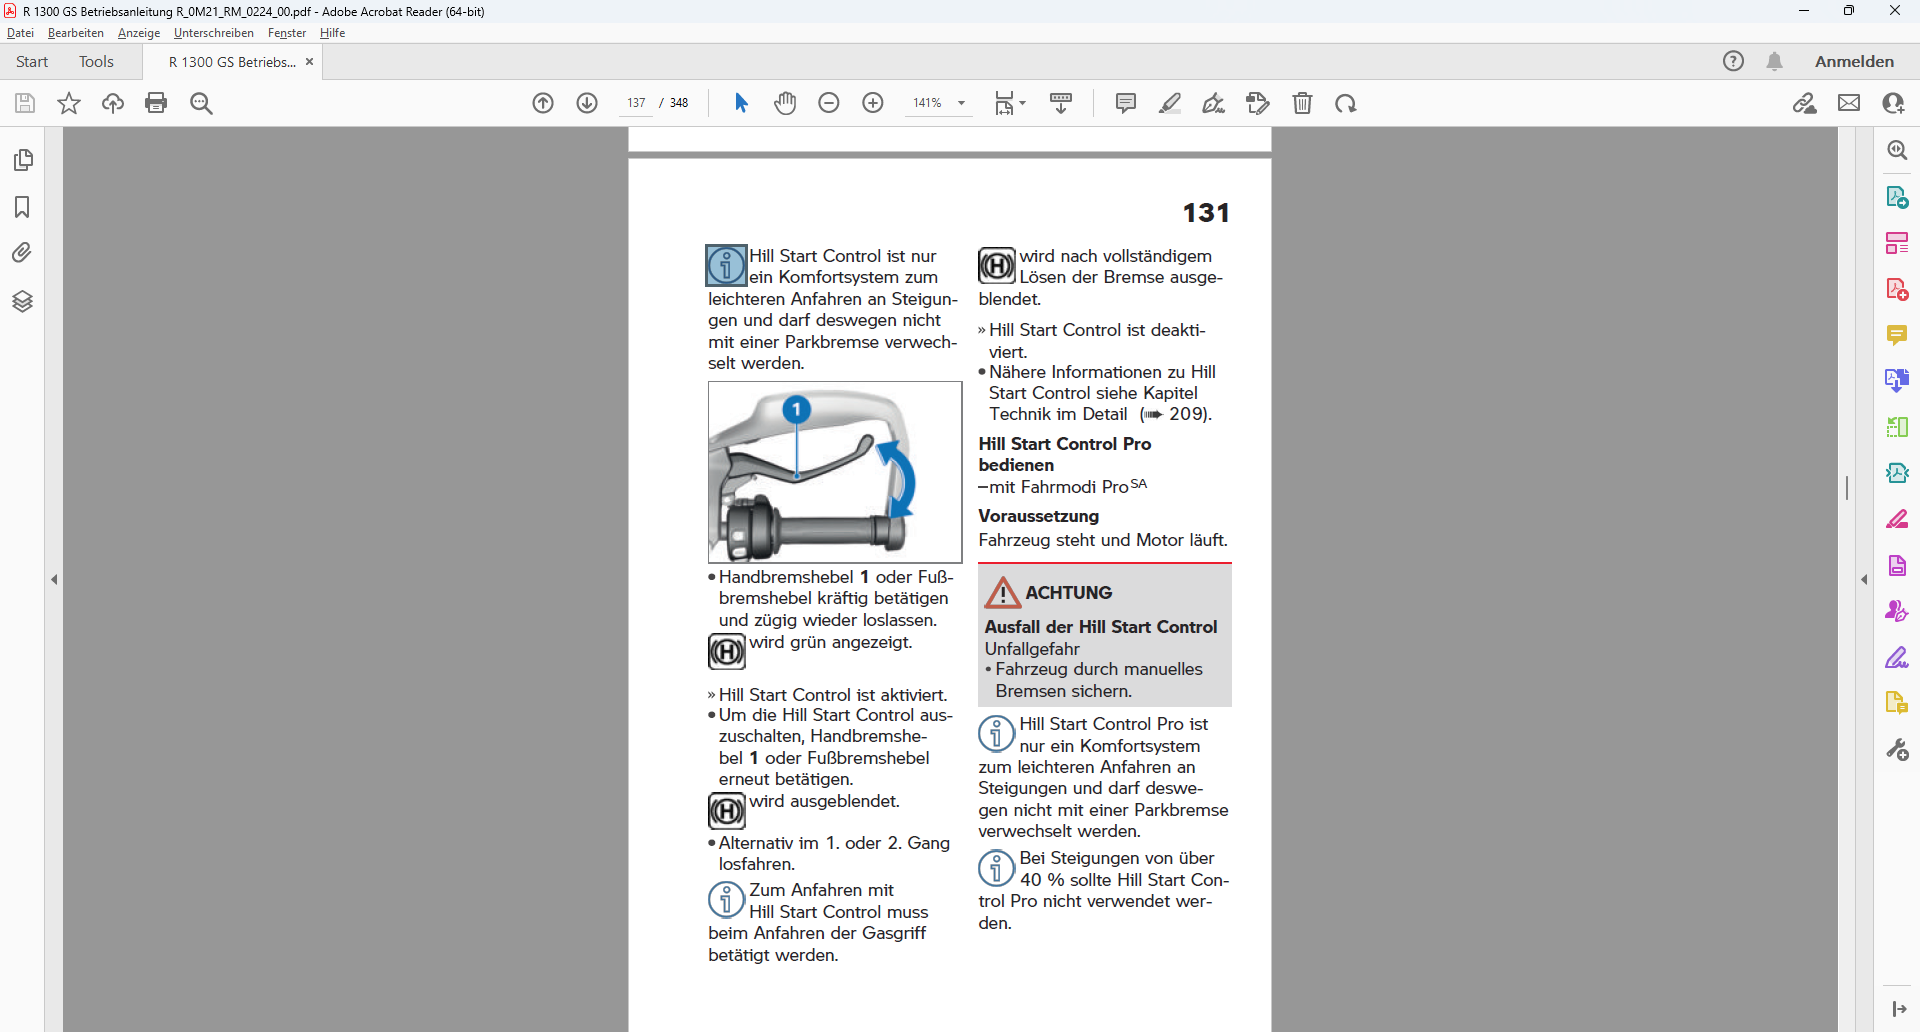
Task: Open the Datei menu
Action: click(x=20, y=33)
